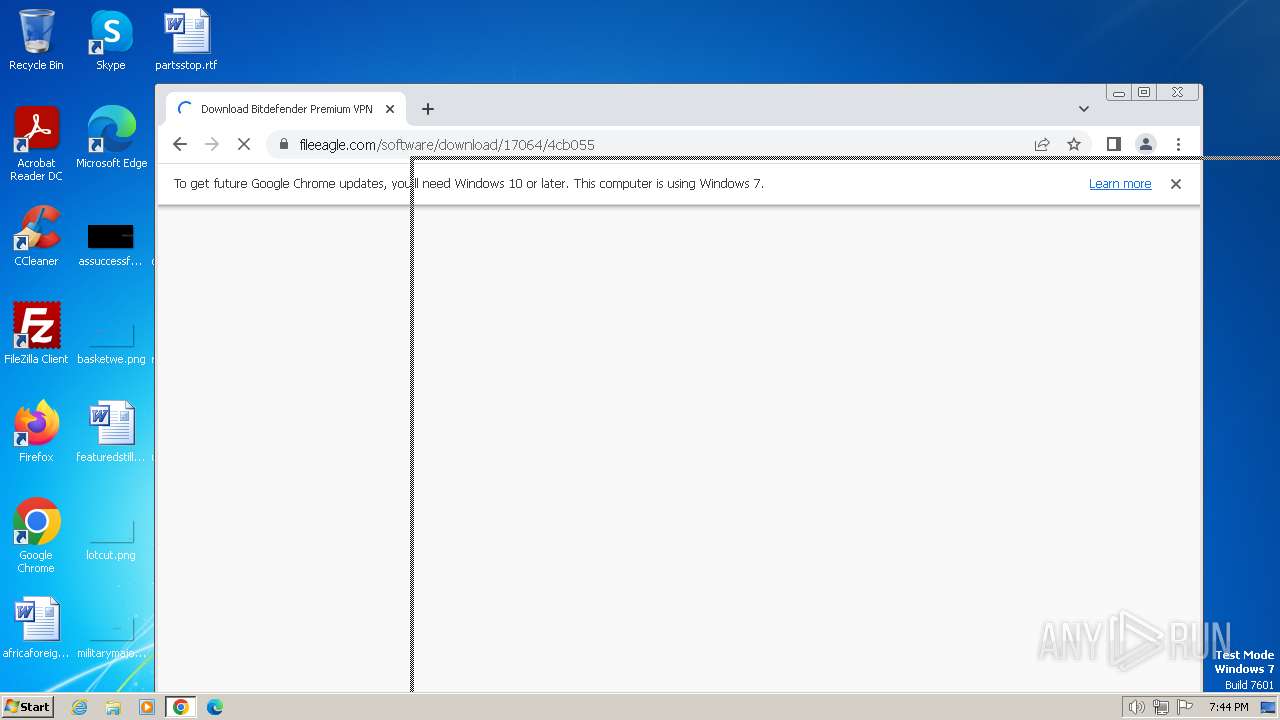
Task: Dismiss the Windows 7 update notification bar
Action: [1176, 184]
